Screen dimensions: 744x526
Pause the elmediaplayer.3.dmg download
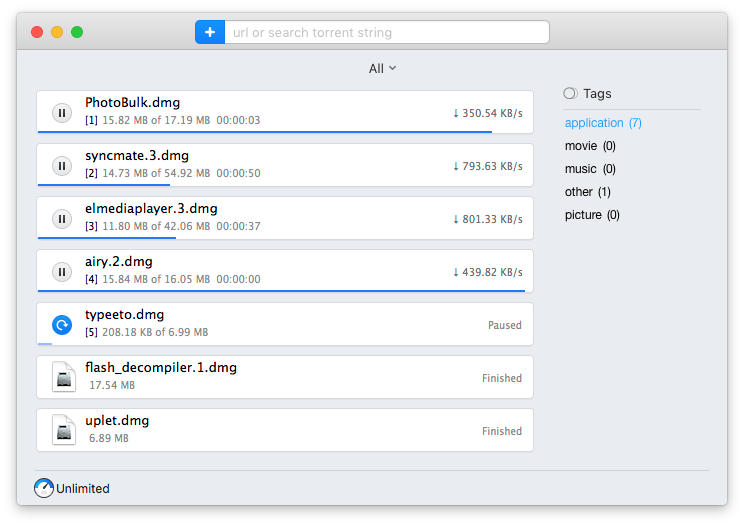point(62,219)
